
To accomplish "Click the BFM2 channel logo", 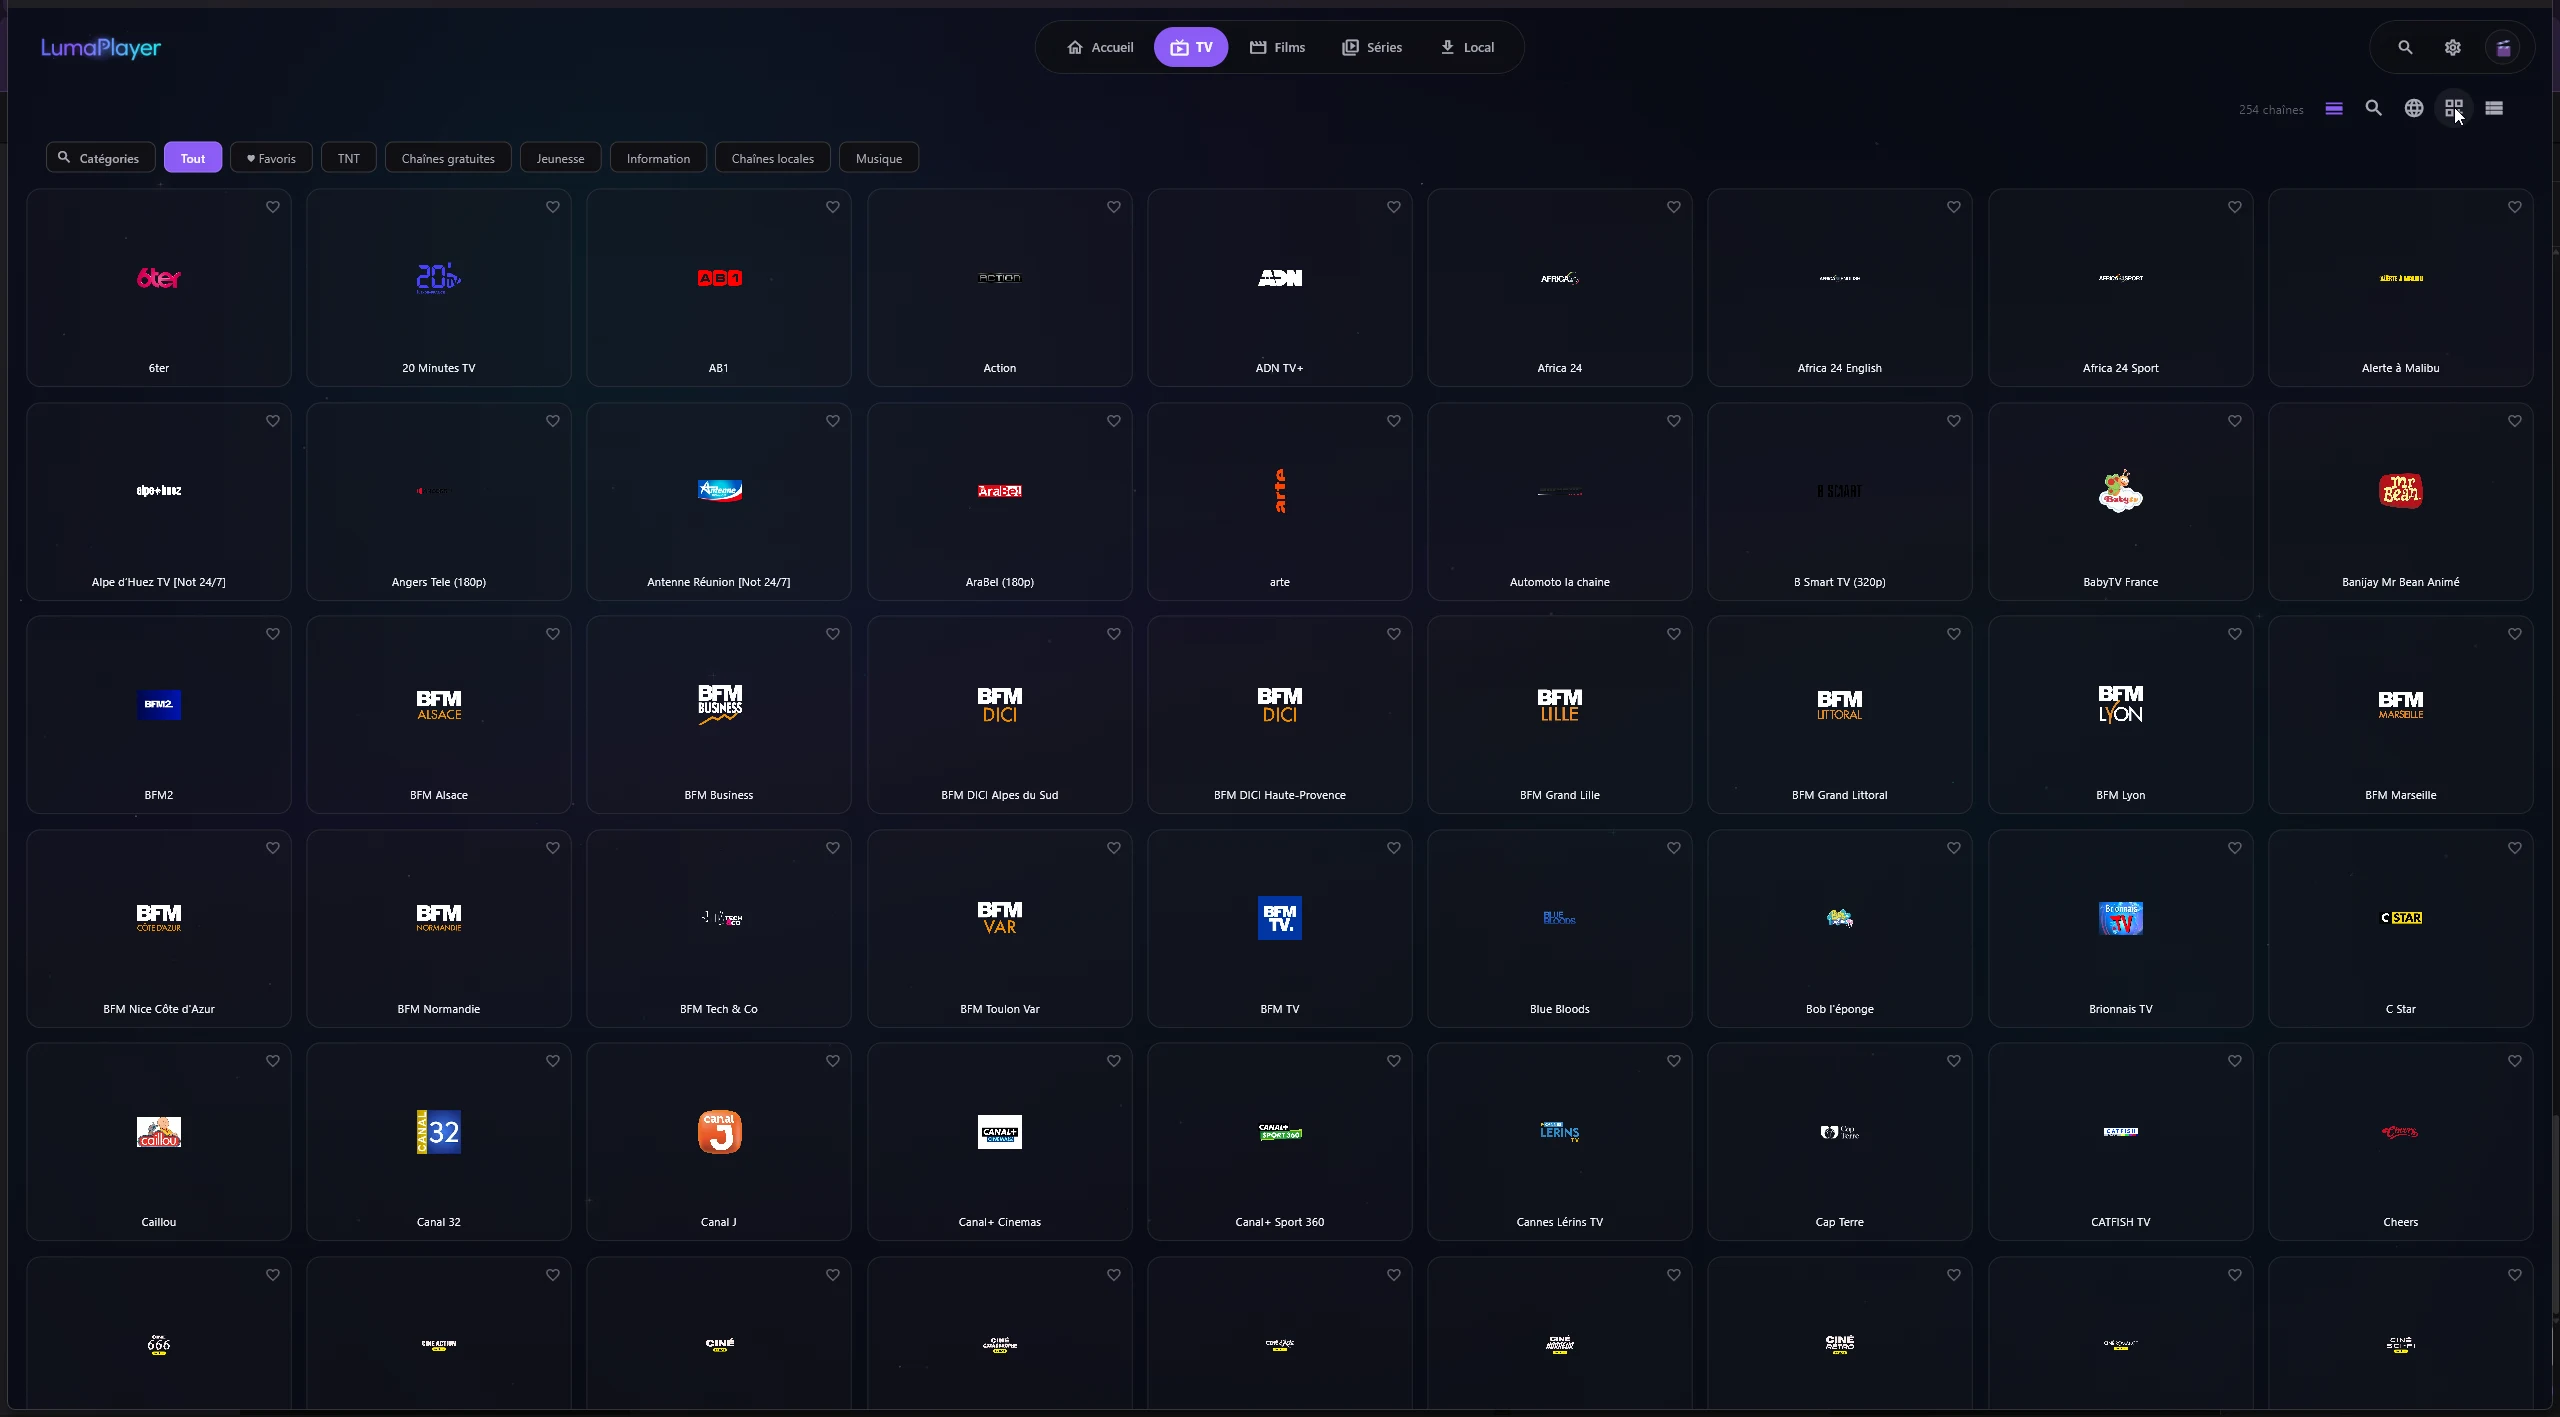I will coord(159,705).
